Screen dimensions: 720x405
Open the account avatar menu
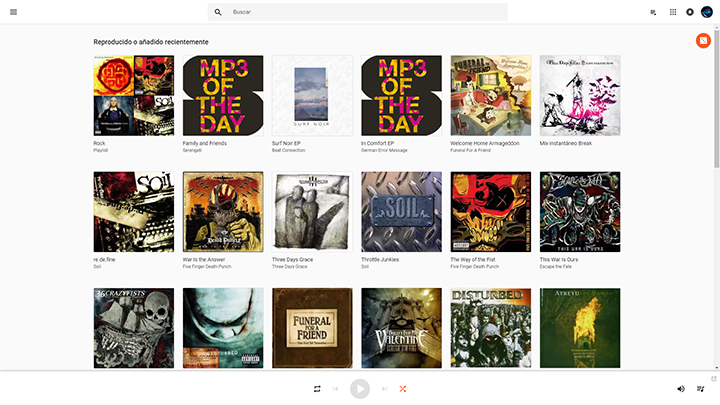point(707,12)
